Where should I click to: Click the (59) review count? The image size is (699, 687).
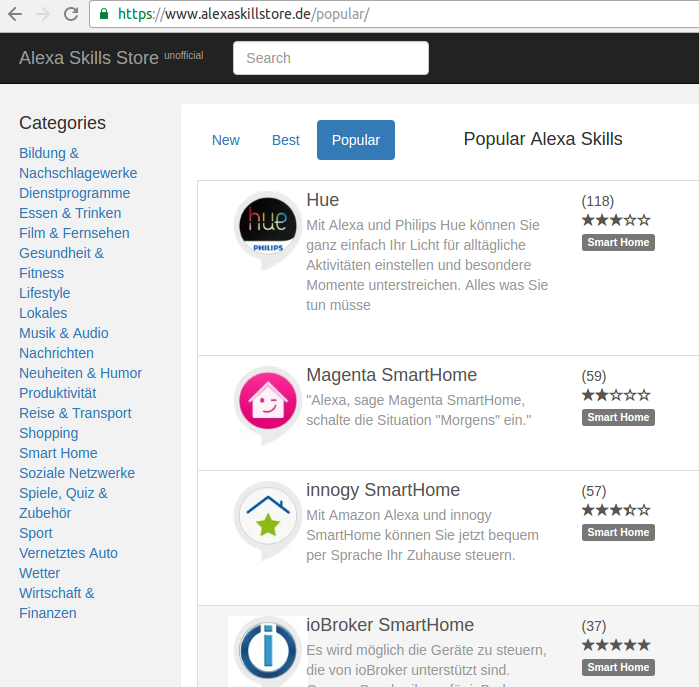tap(593, 376)
